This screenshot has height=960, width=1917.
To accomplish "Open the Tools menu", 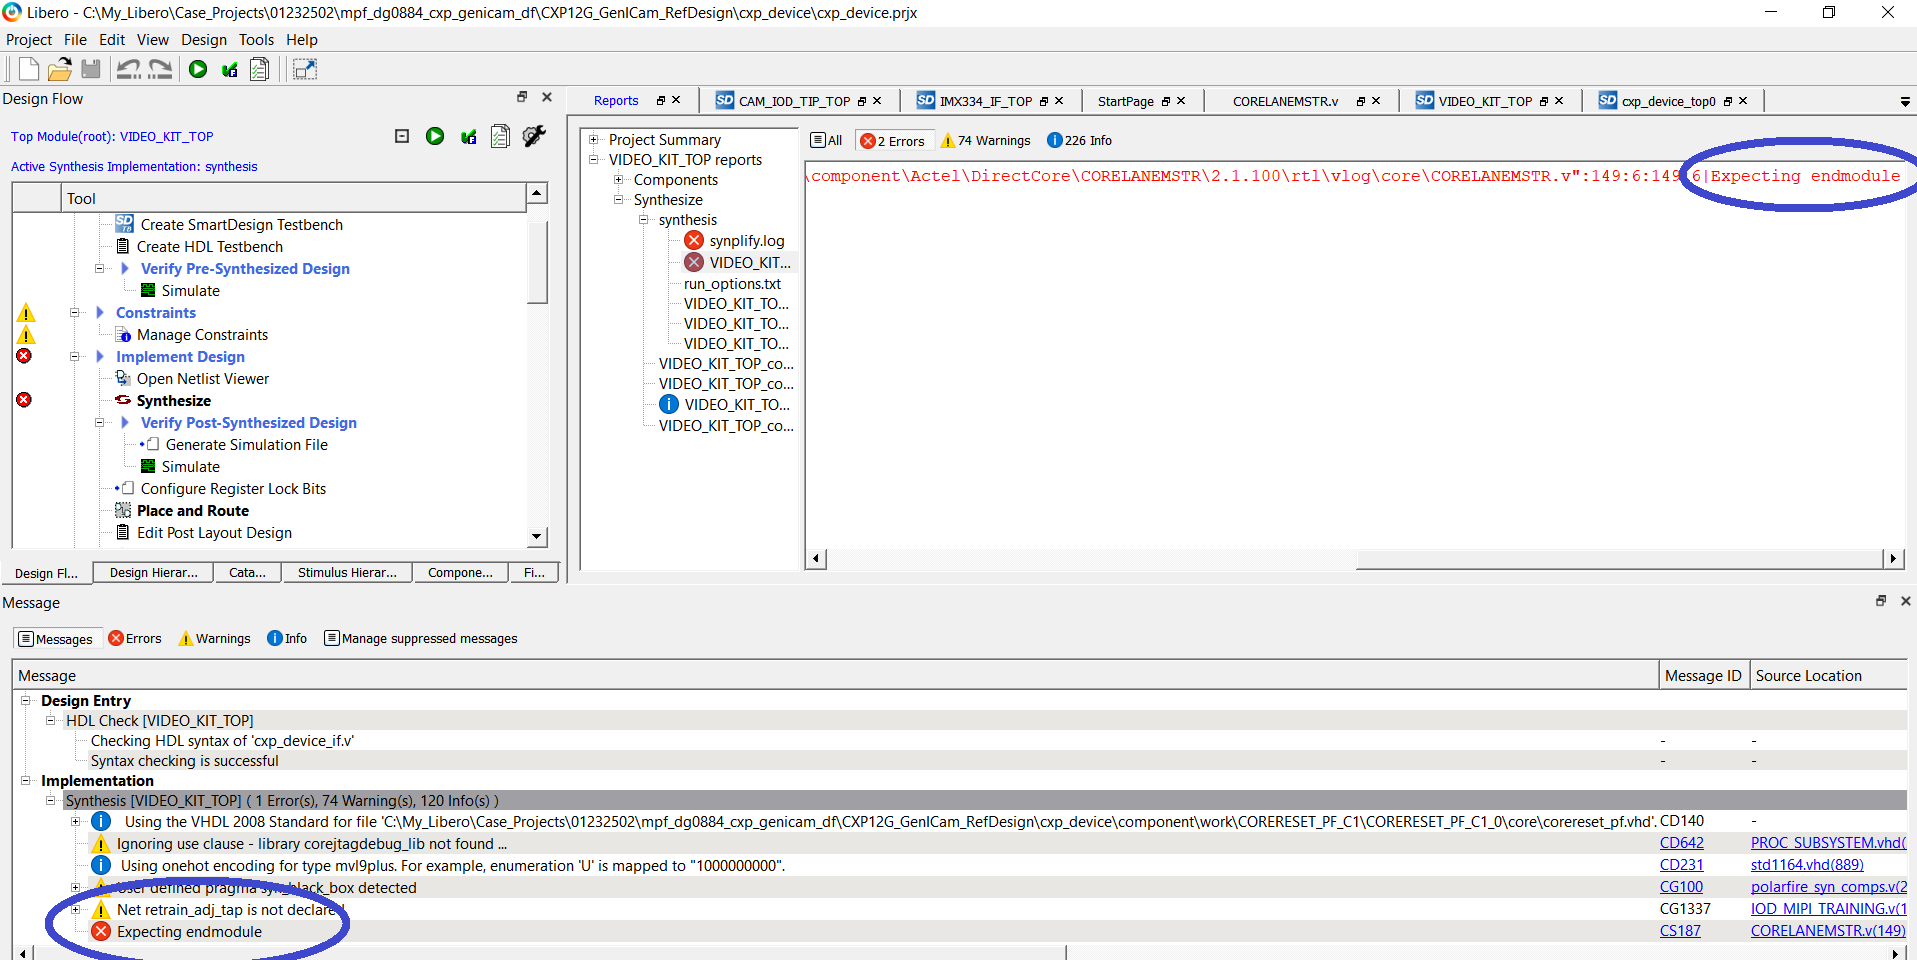I will click(256, 40).
